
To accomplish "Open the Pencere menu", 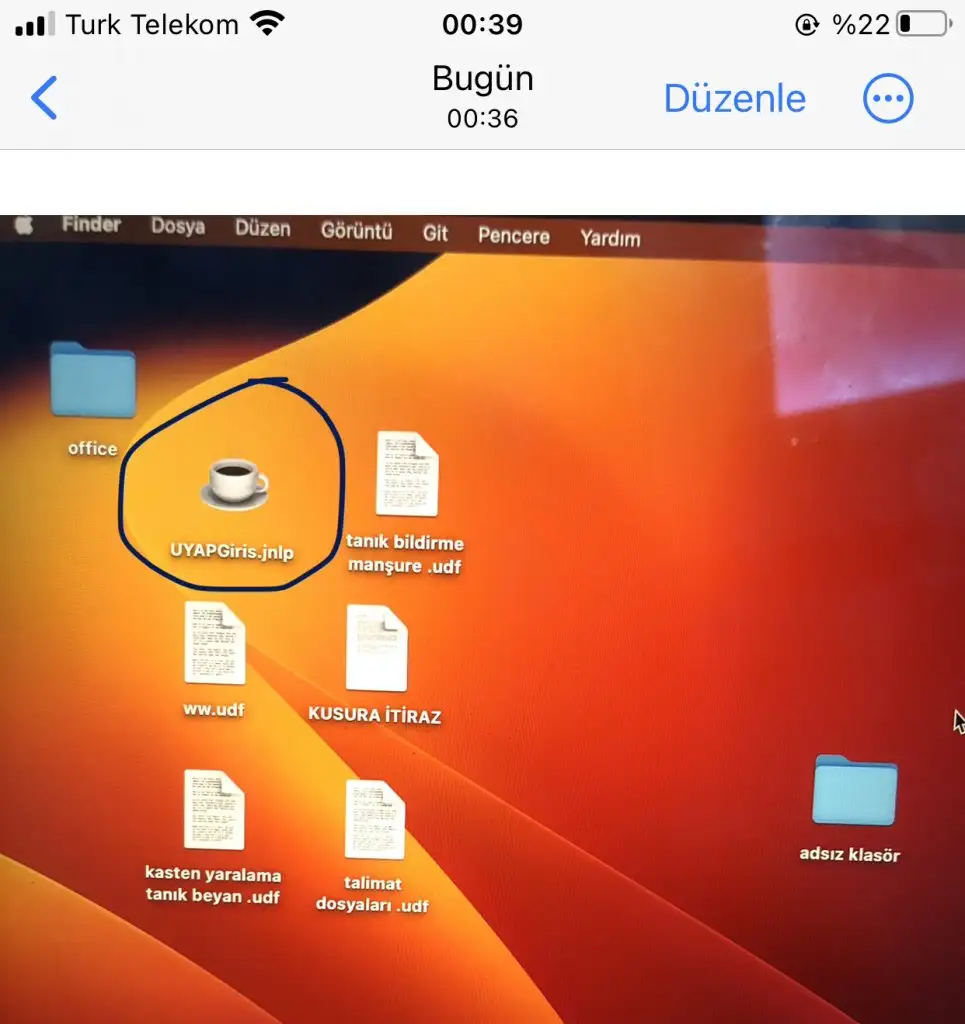I will (x=514, y=236).
